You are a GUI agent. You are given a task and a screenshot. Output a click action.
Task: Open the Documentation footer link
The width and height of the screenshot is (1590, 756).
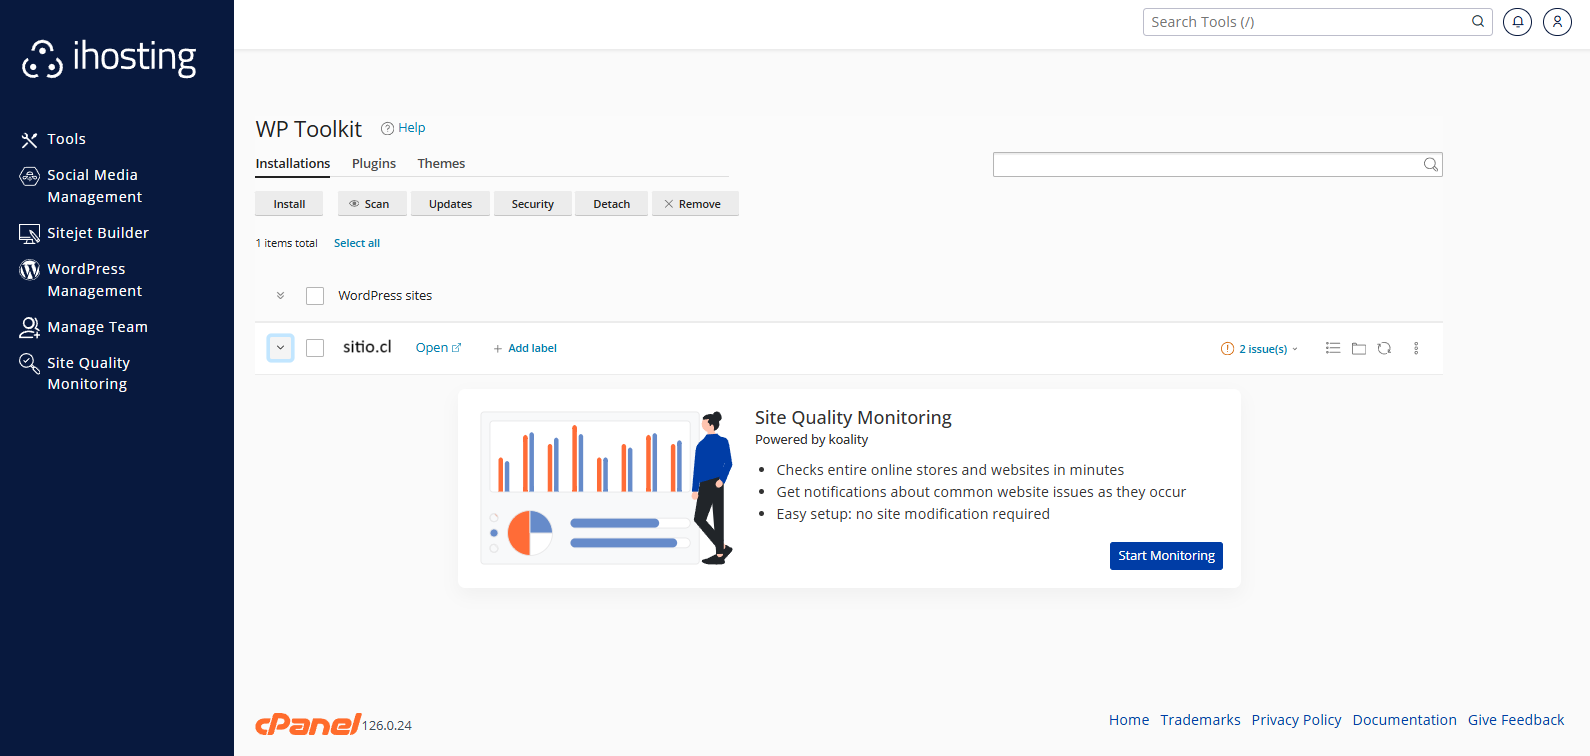click(x=1404, y=720)
